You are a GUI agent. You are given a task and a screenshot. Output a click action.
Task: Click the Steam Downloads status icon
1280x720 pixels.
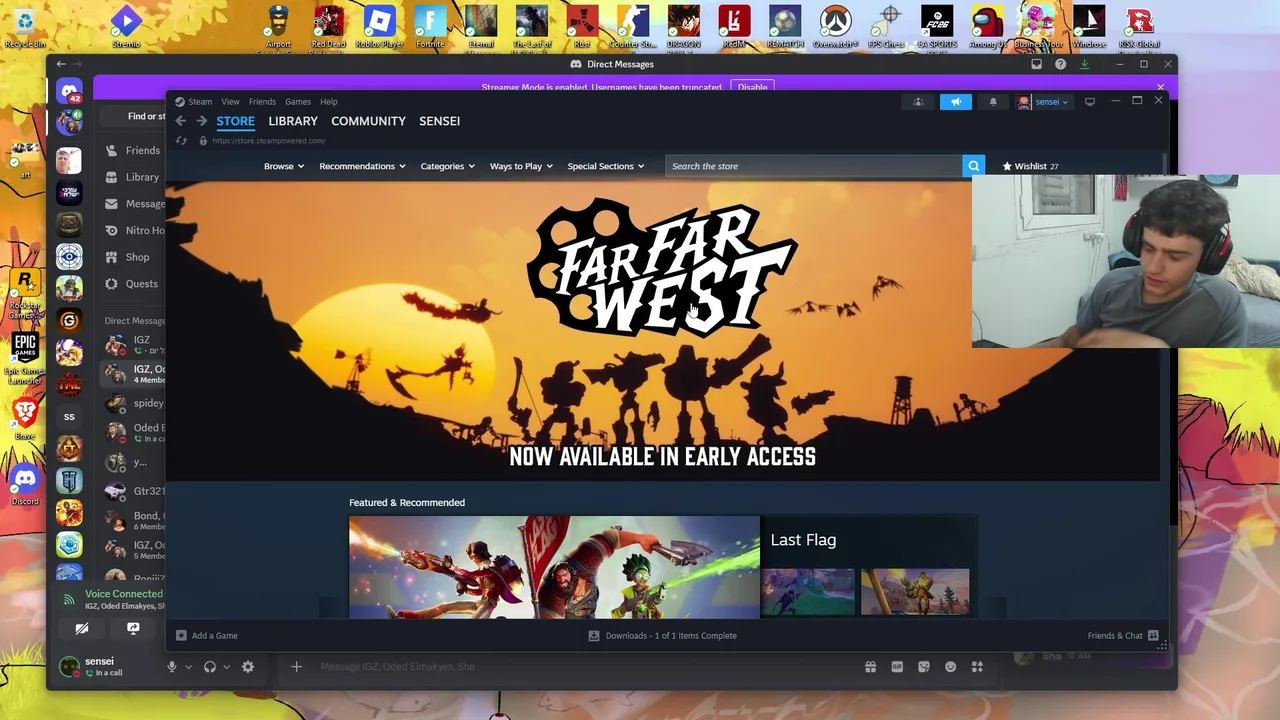click(594, 636)
